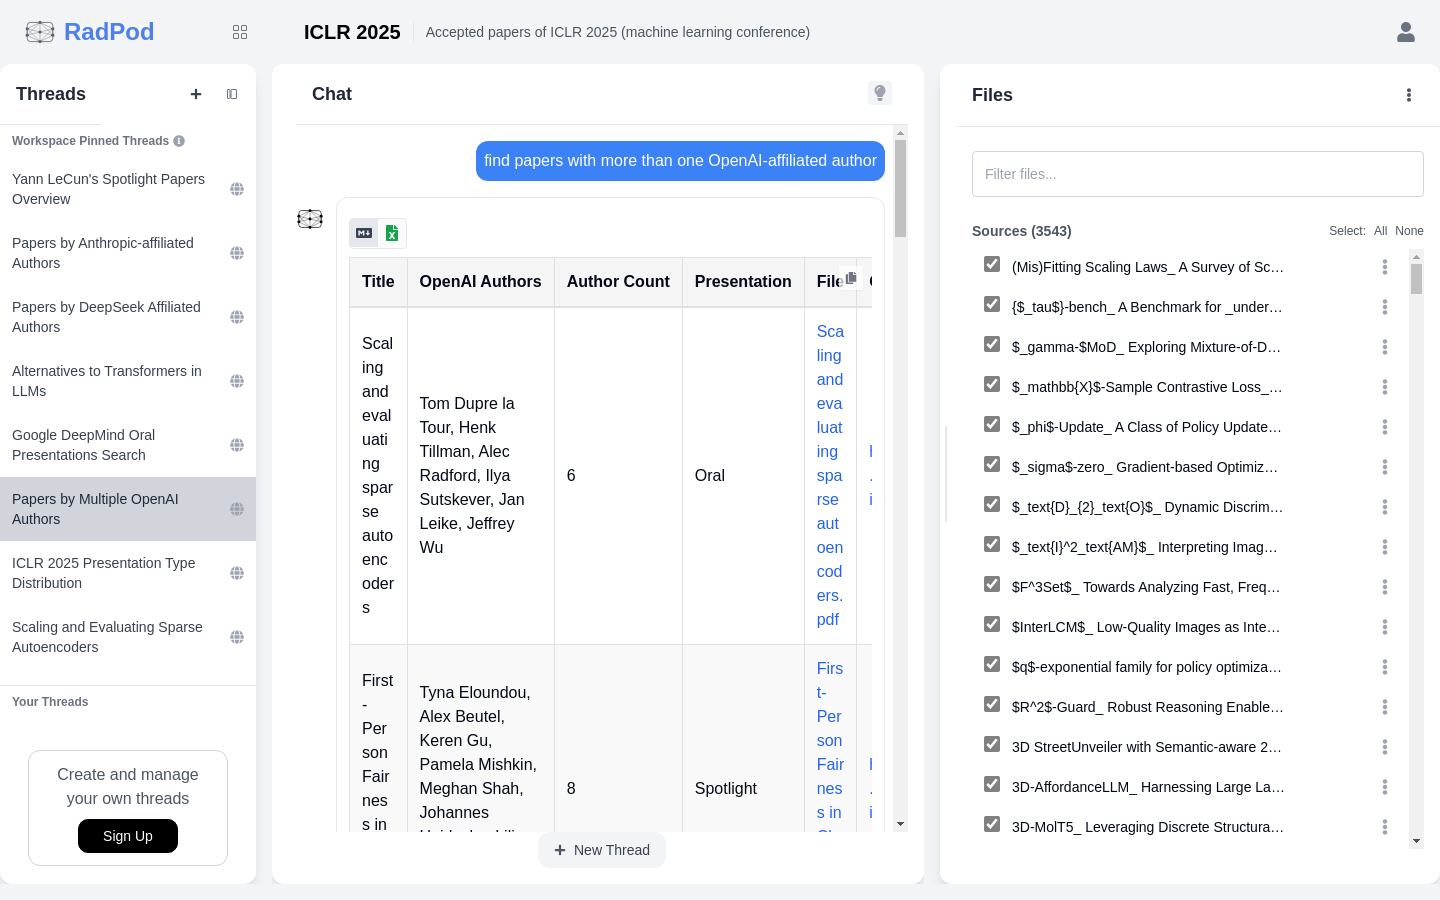1440x900 pixels.
Task: Add a new thread with plus icon
Action: (196, 94)
